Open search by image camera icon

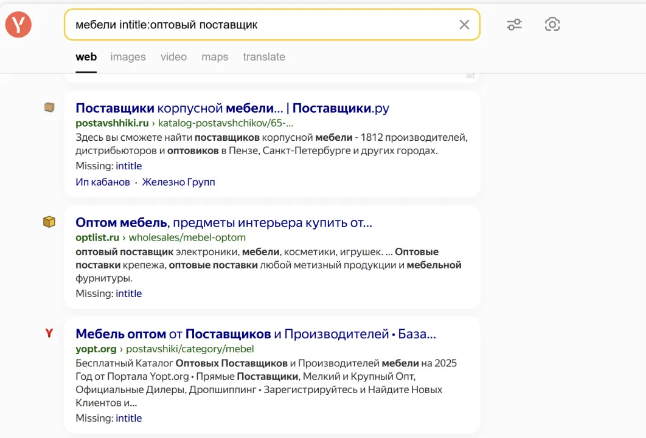click(552, 25)
